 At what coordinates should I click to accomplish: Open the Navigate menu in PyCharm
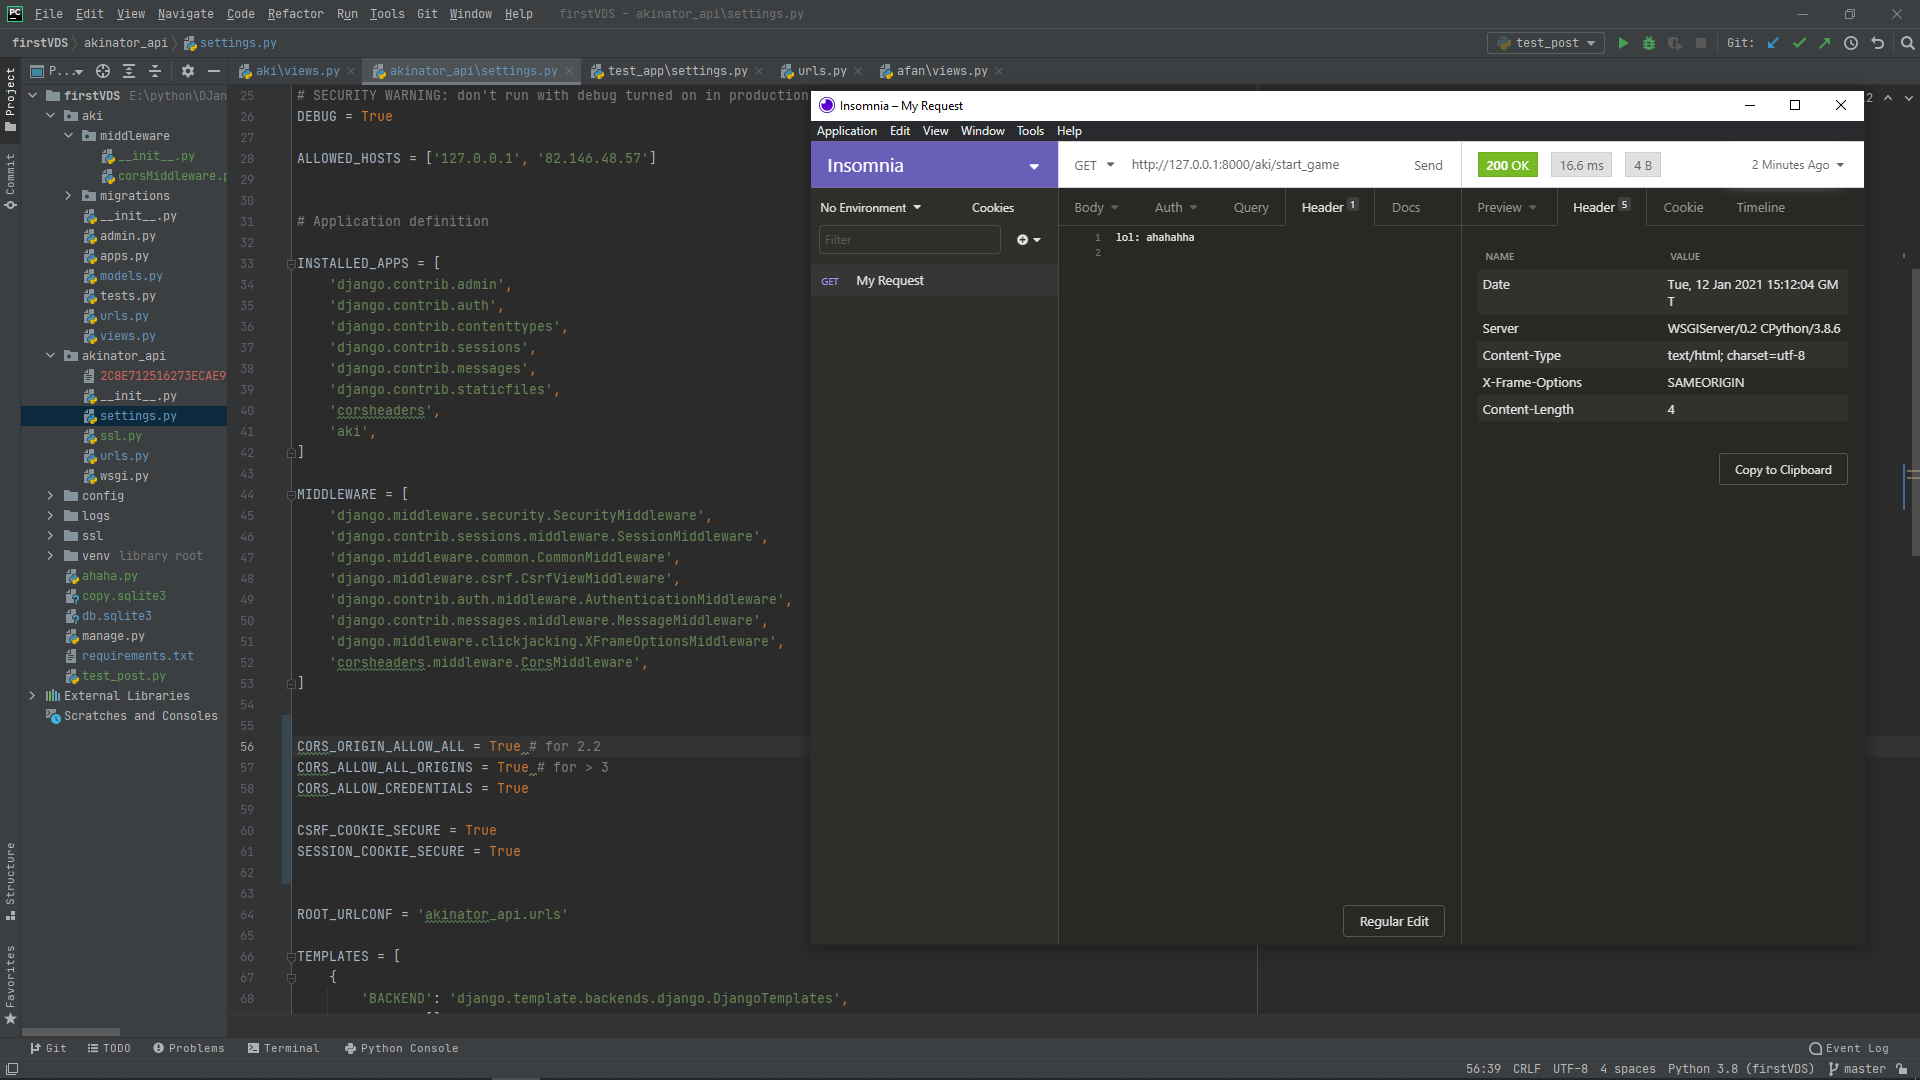coord(185,14)
